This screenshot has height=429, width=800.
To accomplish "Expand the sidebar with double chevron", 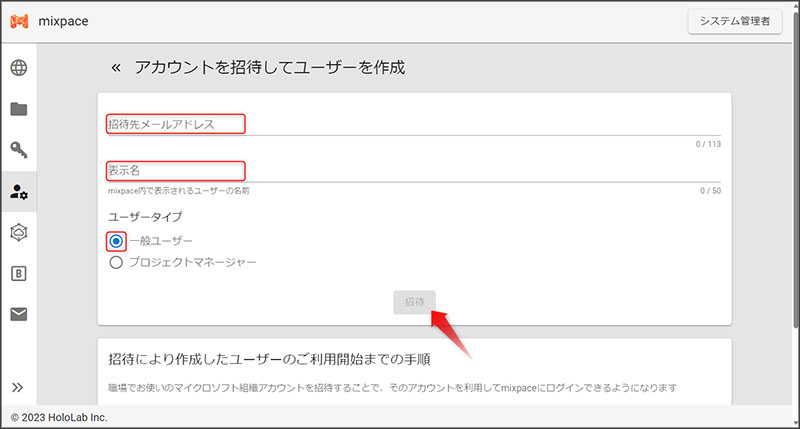I will tap(18, 387).
